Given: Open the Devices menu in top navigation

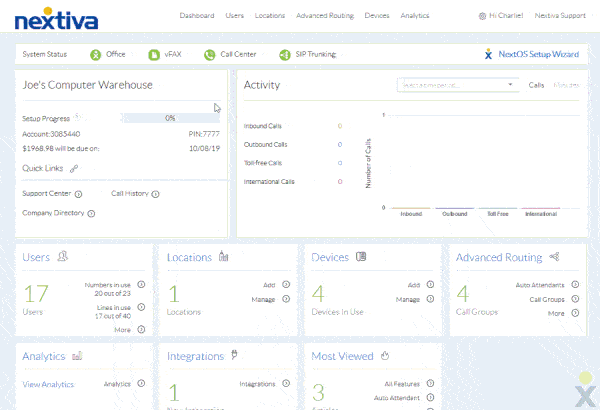Looking at the screenshot, I should [377, 16].
